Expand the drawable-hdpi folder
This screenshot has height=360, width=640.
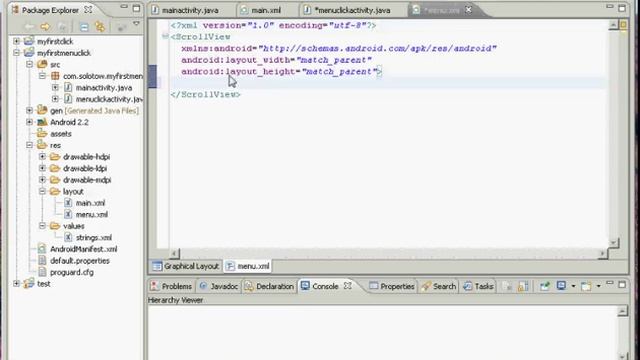click(x=42, y=156)
